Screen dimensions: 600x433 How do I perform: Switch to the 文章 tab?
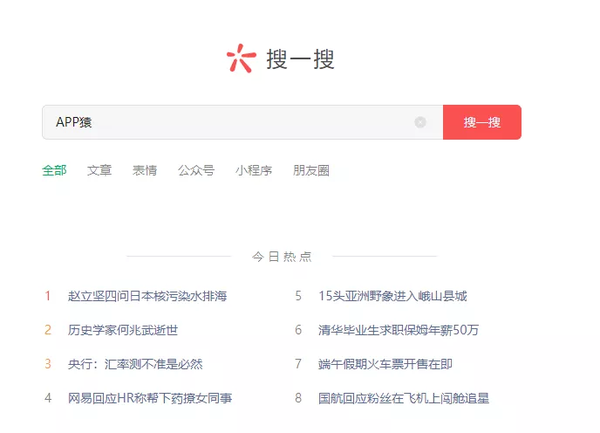[x=99, y=170]
